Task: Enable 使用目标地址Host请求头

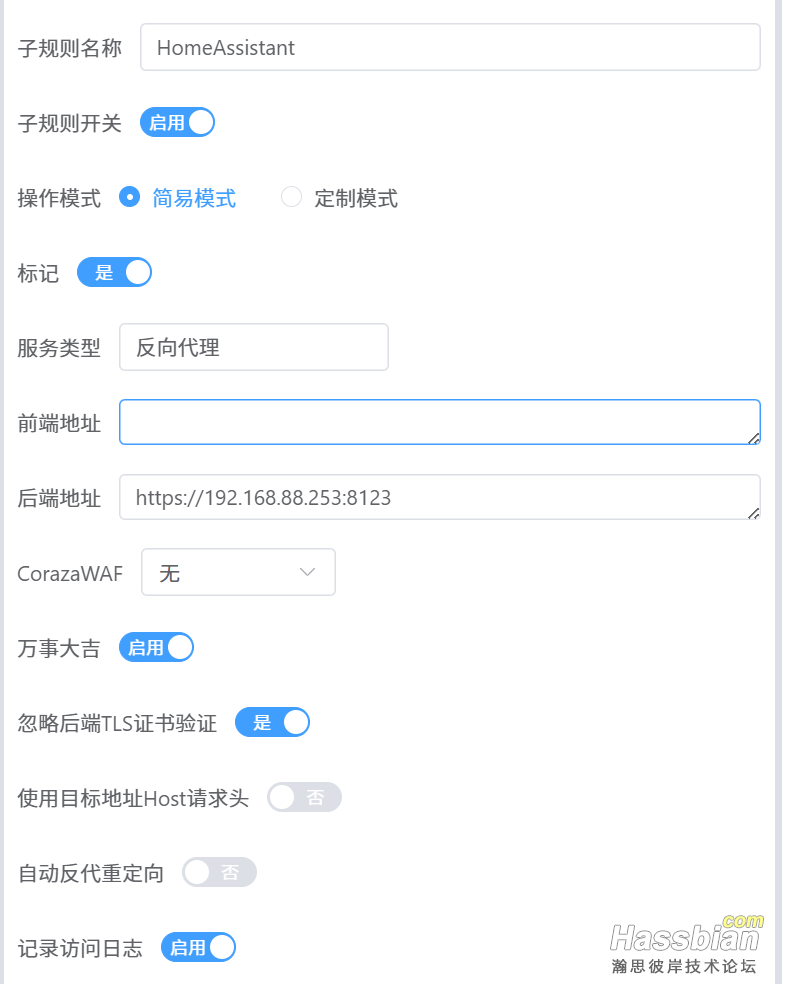Action: pos(304,797)
